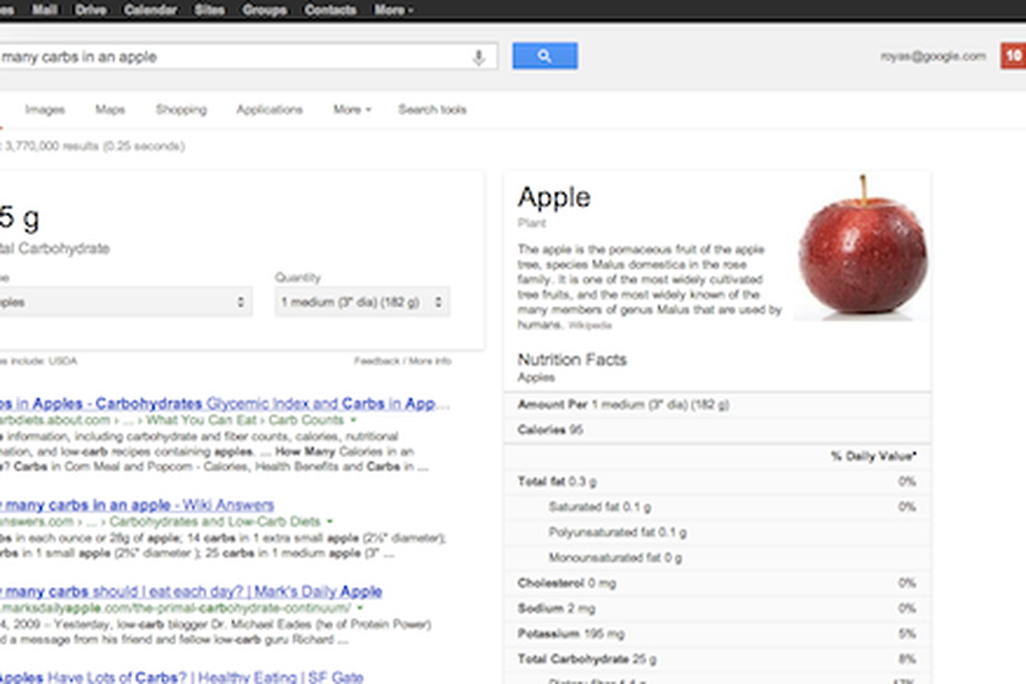
Task: Open the food type dropdown showing apples
Action: (x=124, y=302)
